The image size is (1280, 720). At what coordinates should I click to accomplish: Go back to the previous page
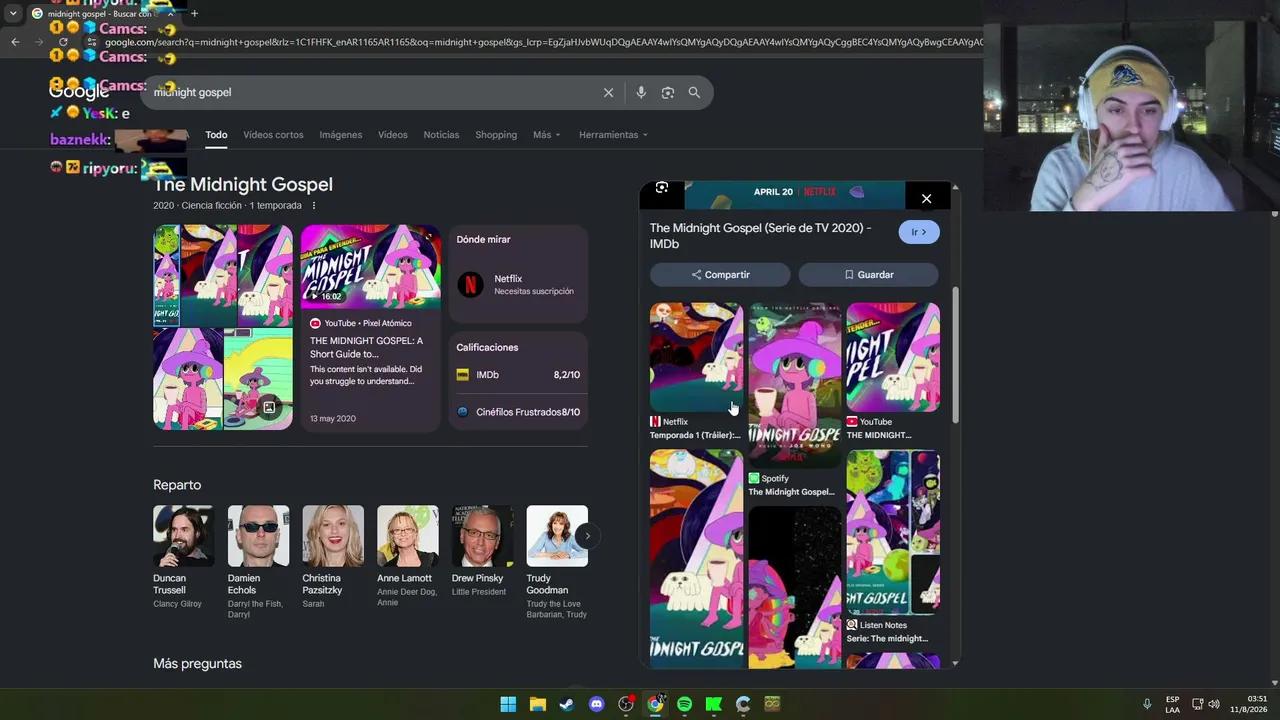(15, 42)
